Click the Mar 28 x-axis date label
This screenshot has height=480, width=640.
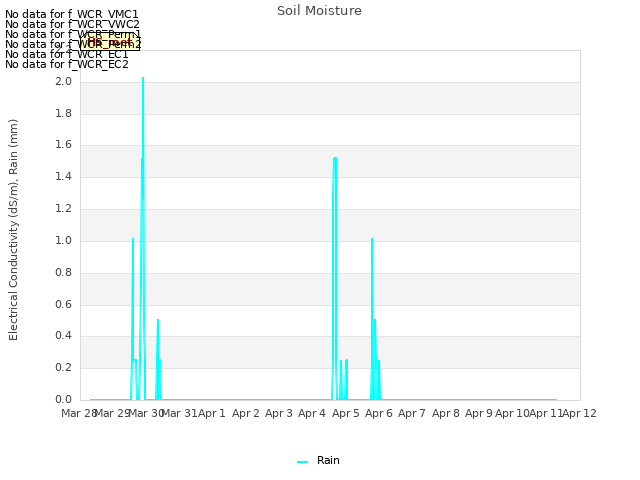[x=79, y=413]
